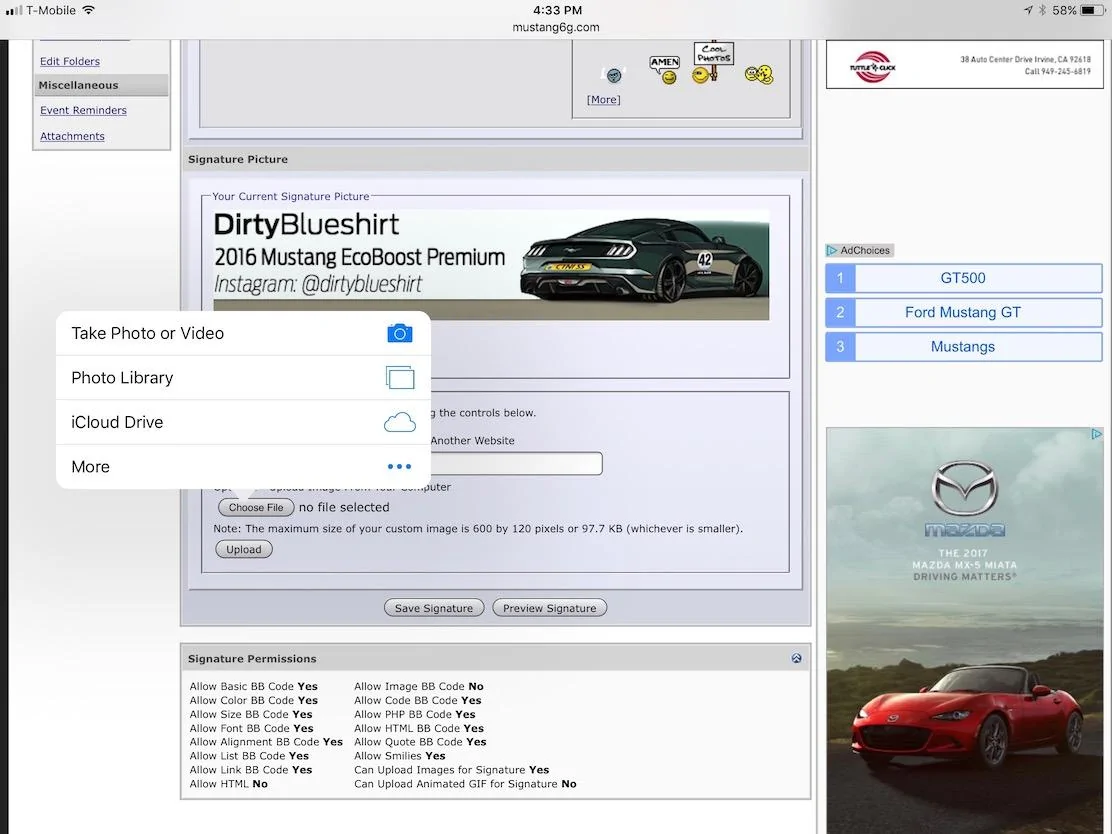This screenshot has height=834, width=1112.
Task: Click the Mustangs ad link
Action: (963, 348)
